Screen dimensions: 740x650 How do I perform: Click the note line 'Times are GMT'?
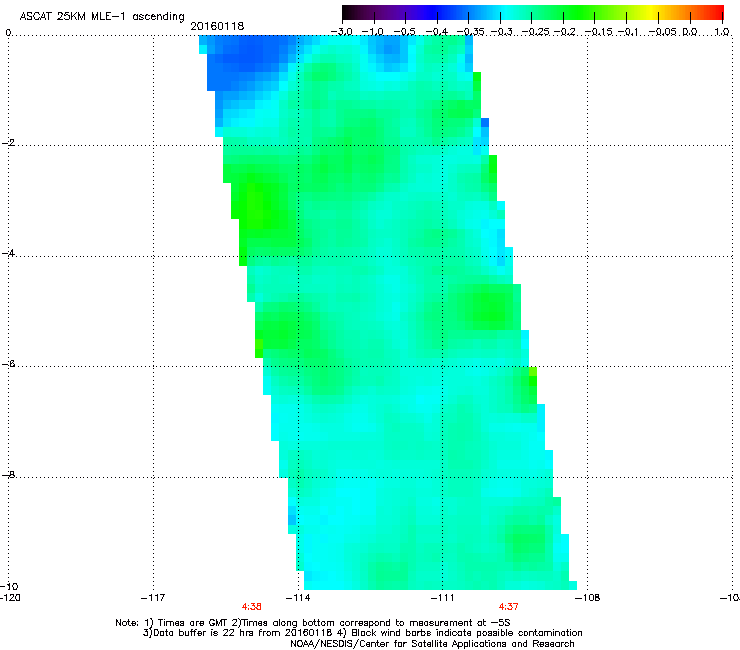(313, 623)
